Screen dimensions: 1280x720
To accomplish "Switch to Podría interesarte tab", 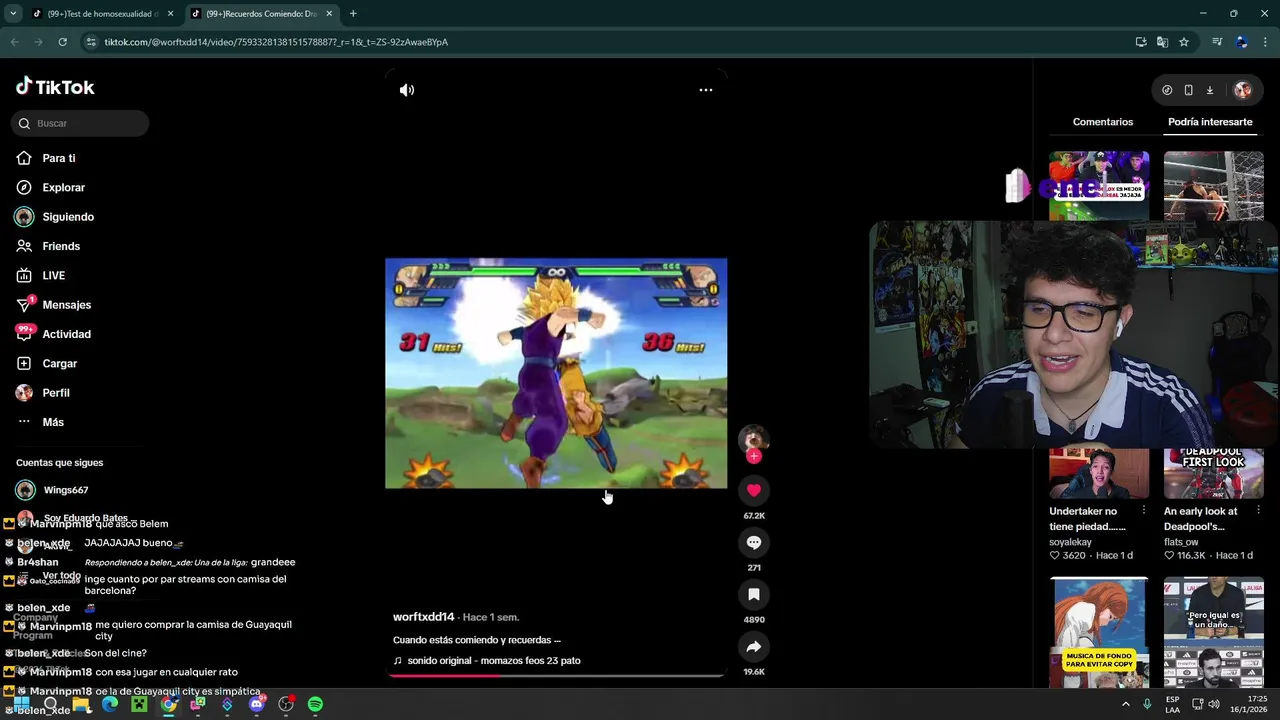I will (x=1210, y=122).
